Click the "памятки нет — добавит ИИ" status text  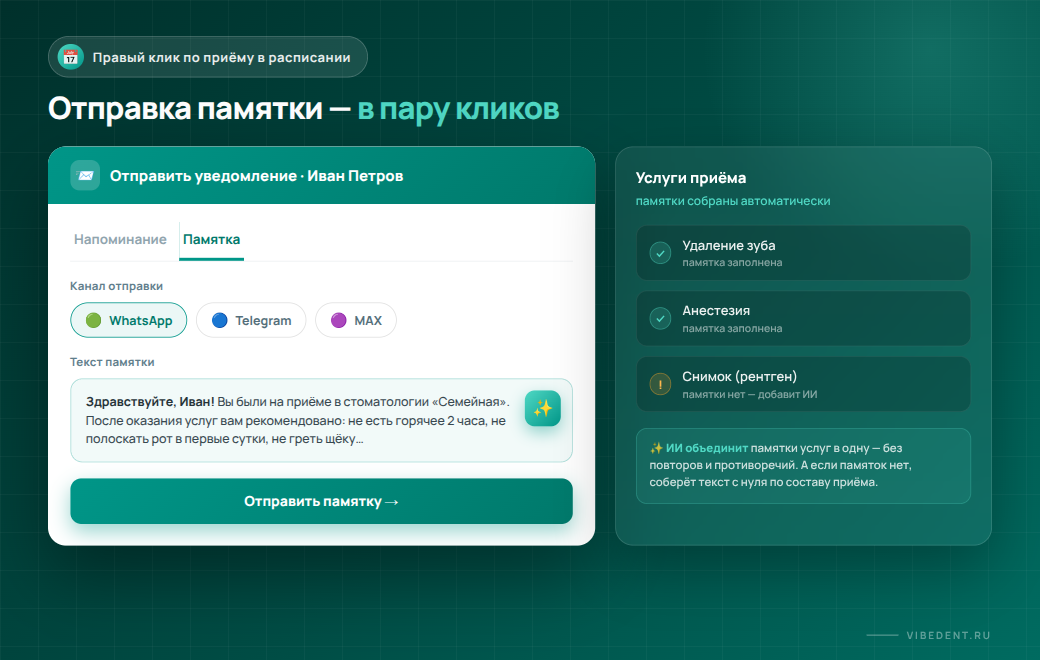point(749,395)
